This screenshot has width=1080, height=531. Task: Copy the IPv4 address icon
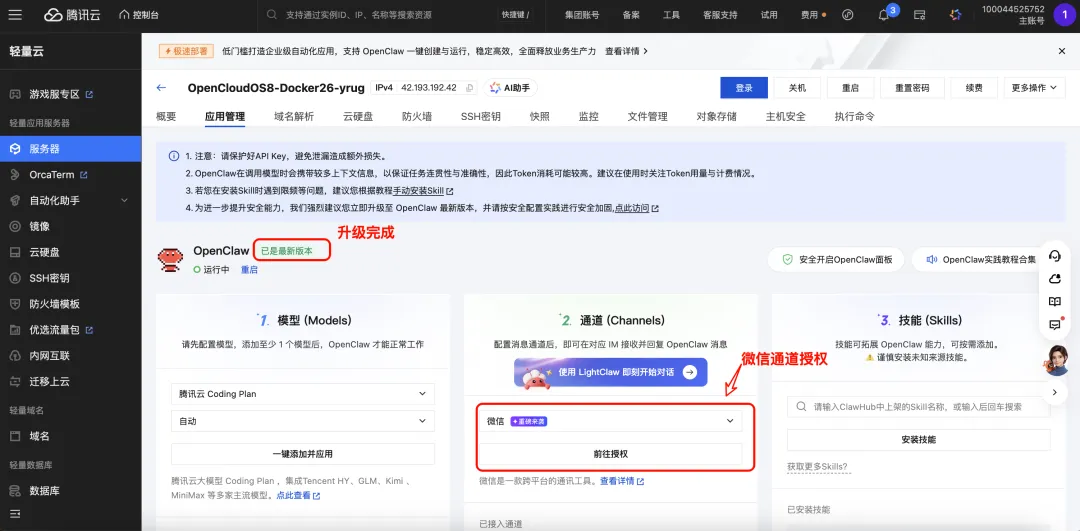coord(470,88)
